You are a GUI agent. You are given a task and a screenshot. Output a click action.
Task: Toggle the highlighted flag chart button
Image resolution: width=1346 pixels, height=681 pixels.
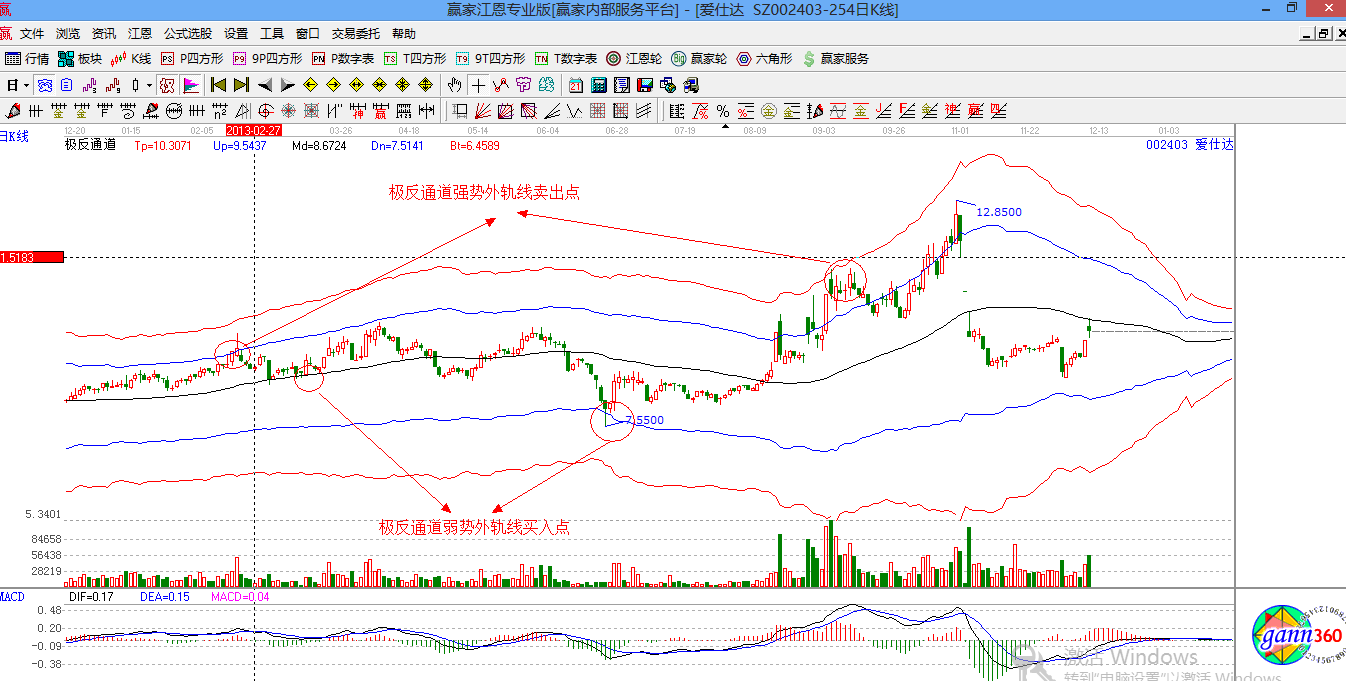point(190,85)
